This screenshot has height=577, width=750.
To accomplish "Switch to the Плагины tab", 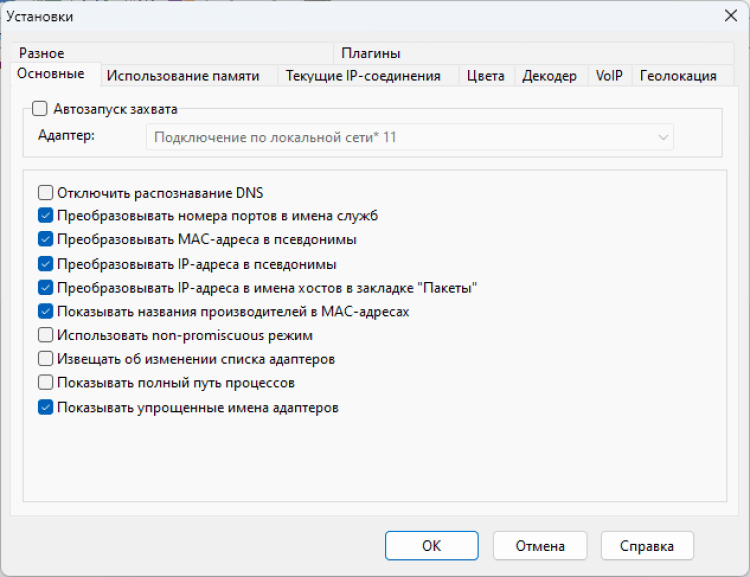I will (370, 54).
